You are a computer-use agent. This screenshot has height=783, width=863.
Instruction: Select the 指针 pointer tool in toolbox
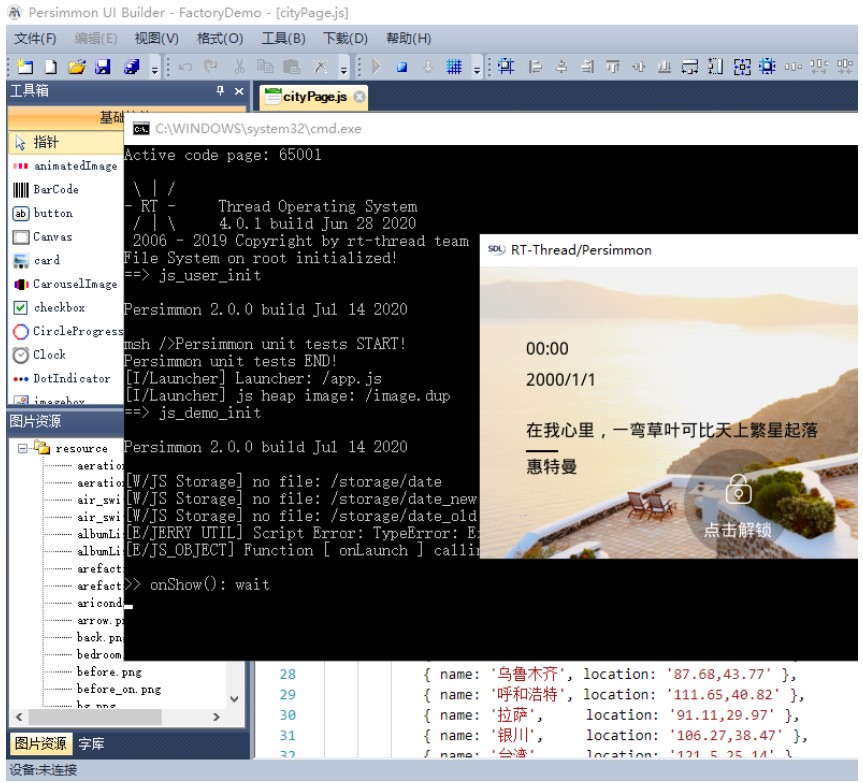[65, 143]
